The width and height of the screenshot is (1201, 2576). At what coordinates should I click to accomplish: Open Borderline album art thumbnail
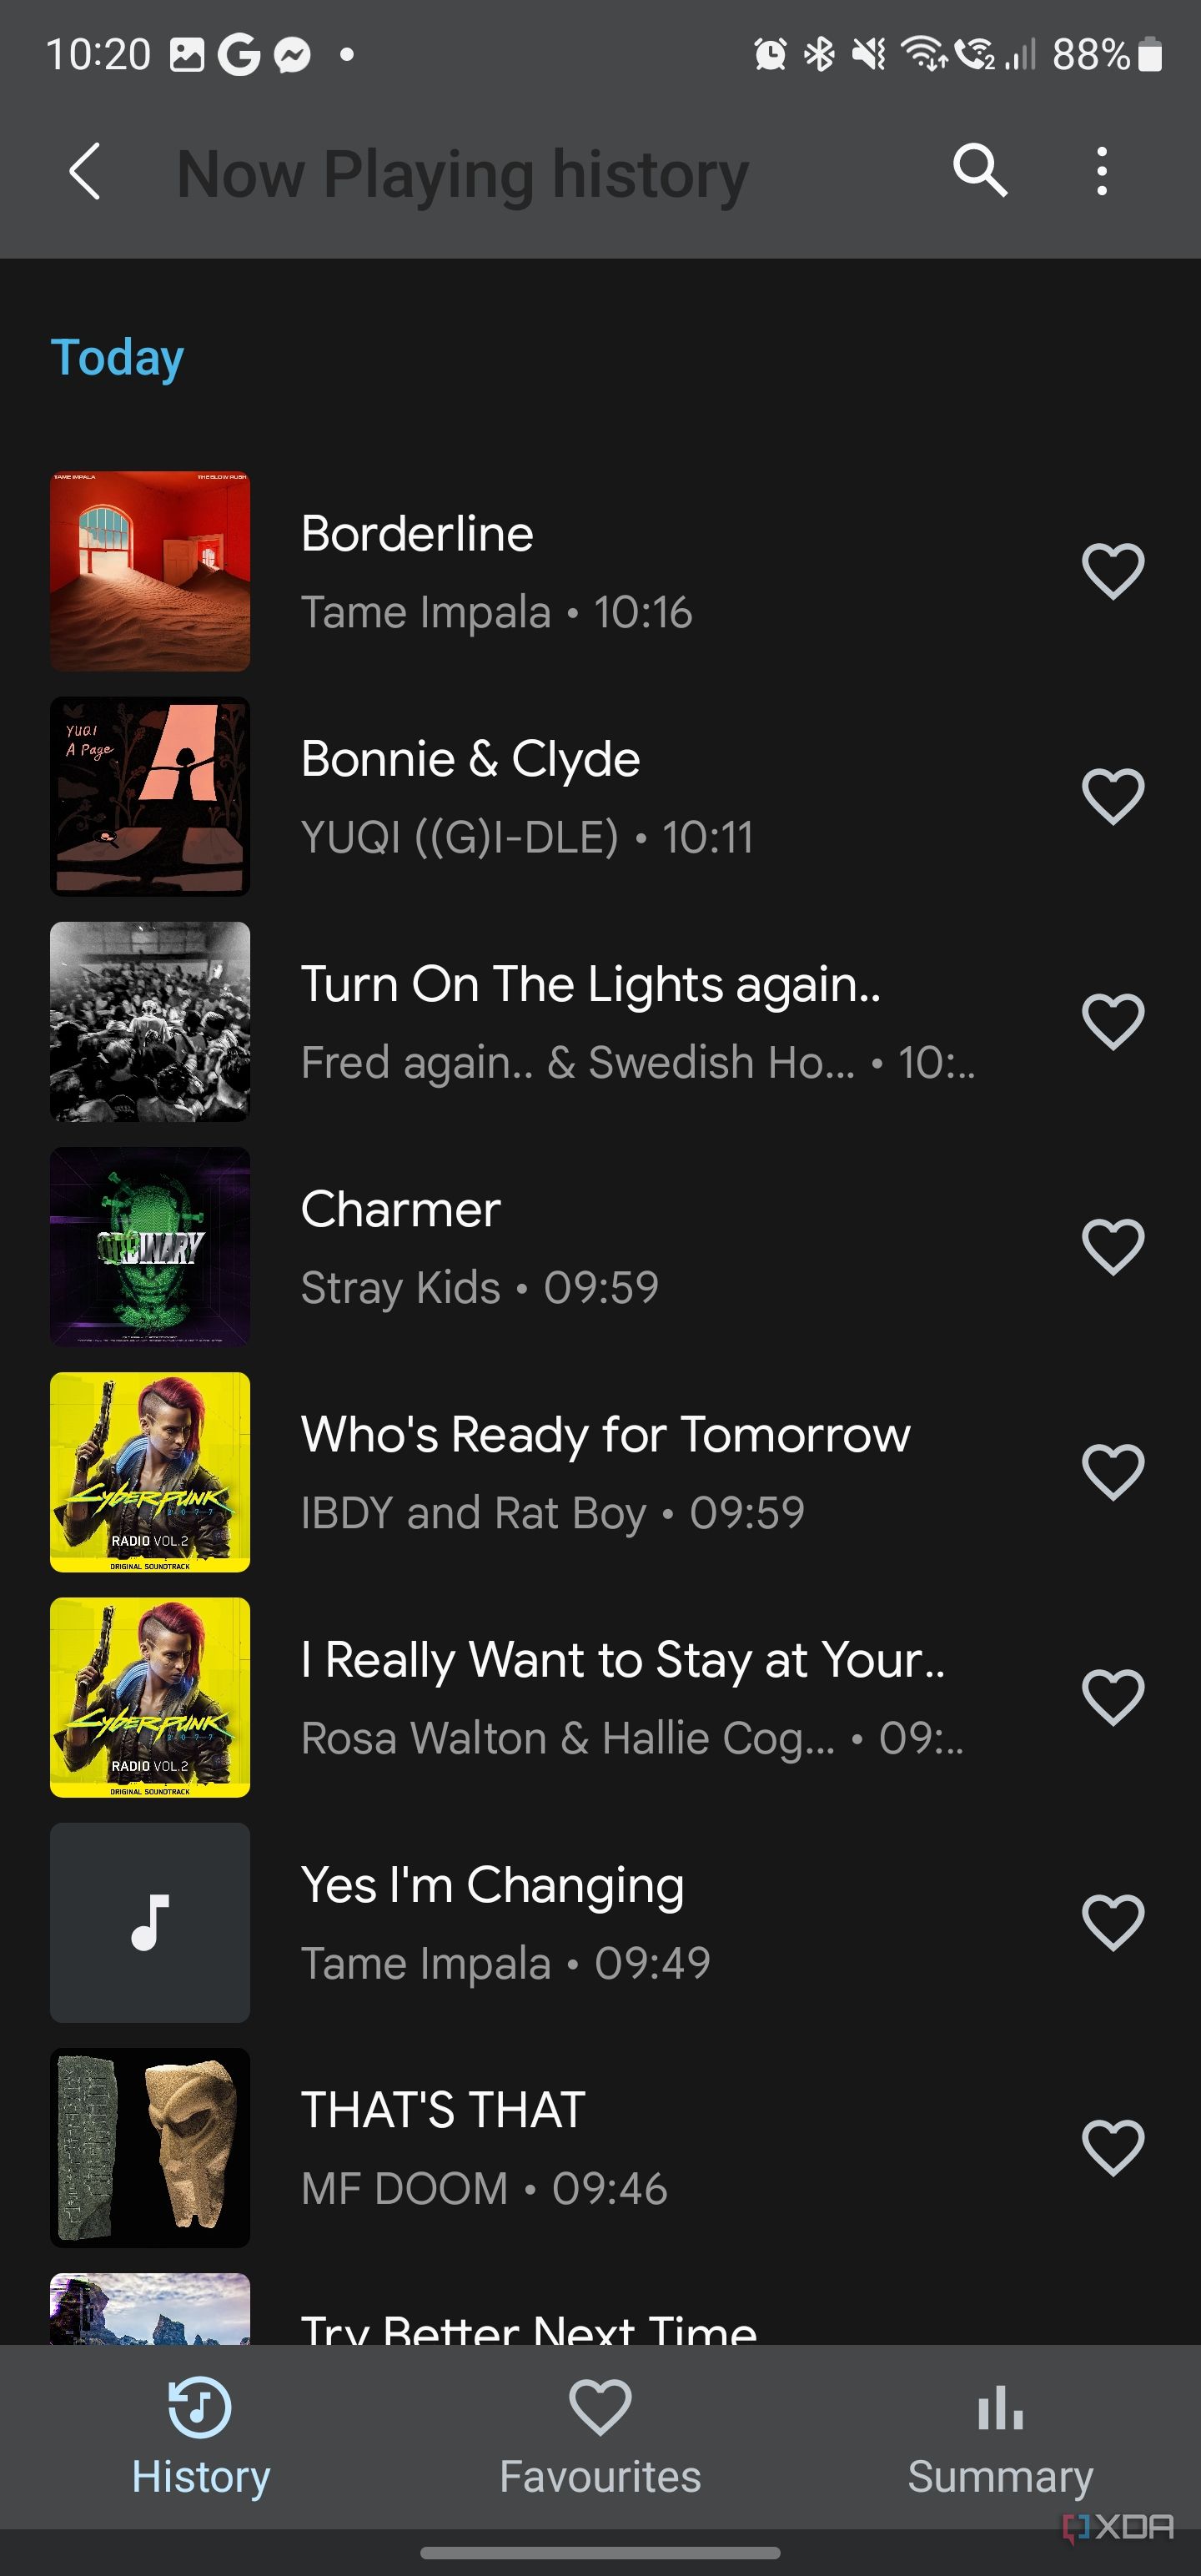click(150, 571)
